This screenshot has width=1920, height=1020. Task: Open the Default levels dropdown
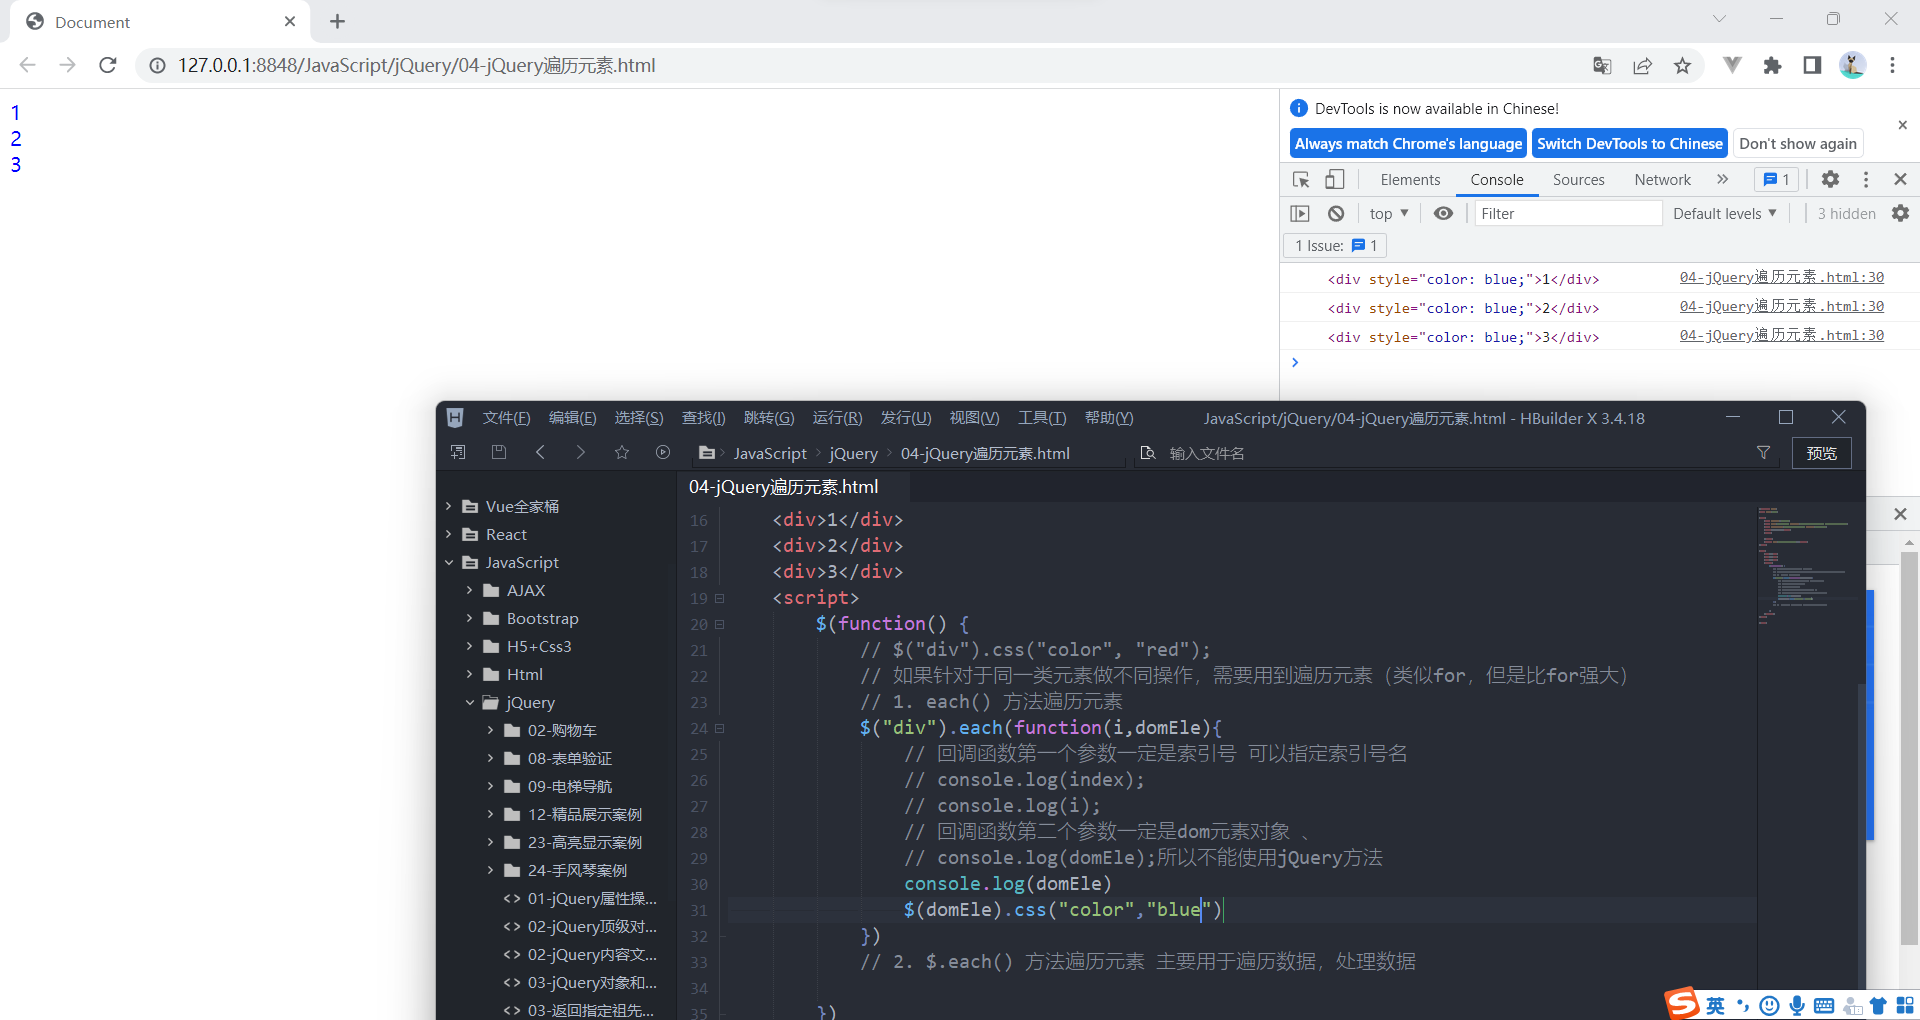coord(1724,213)
